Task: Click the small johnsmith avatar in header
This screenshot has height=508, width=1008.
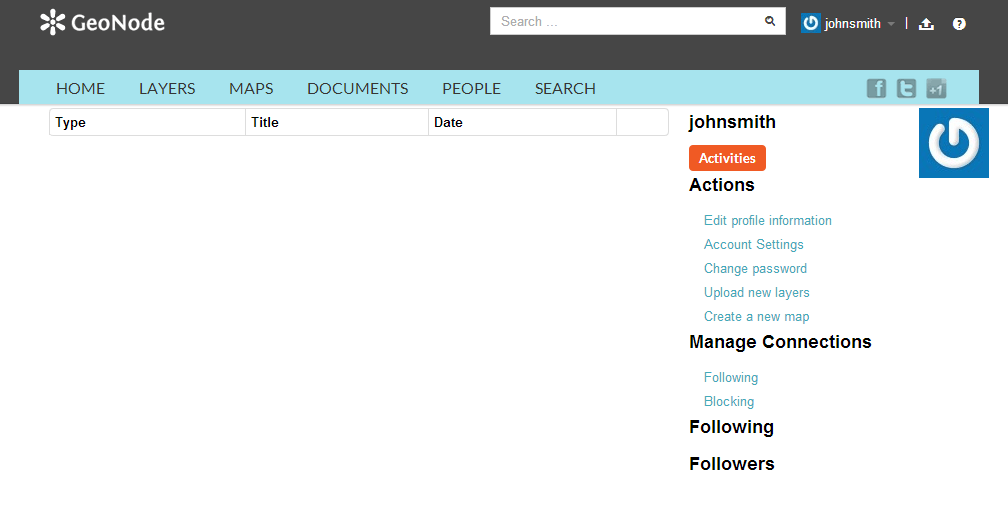Action: pyautogui.click(x=811, y=23)
